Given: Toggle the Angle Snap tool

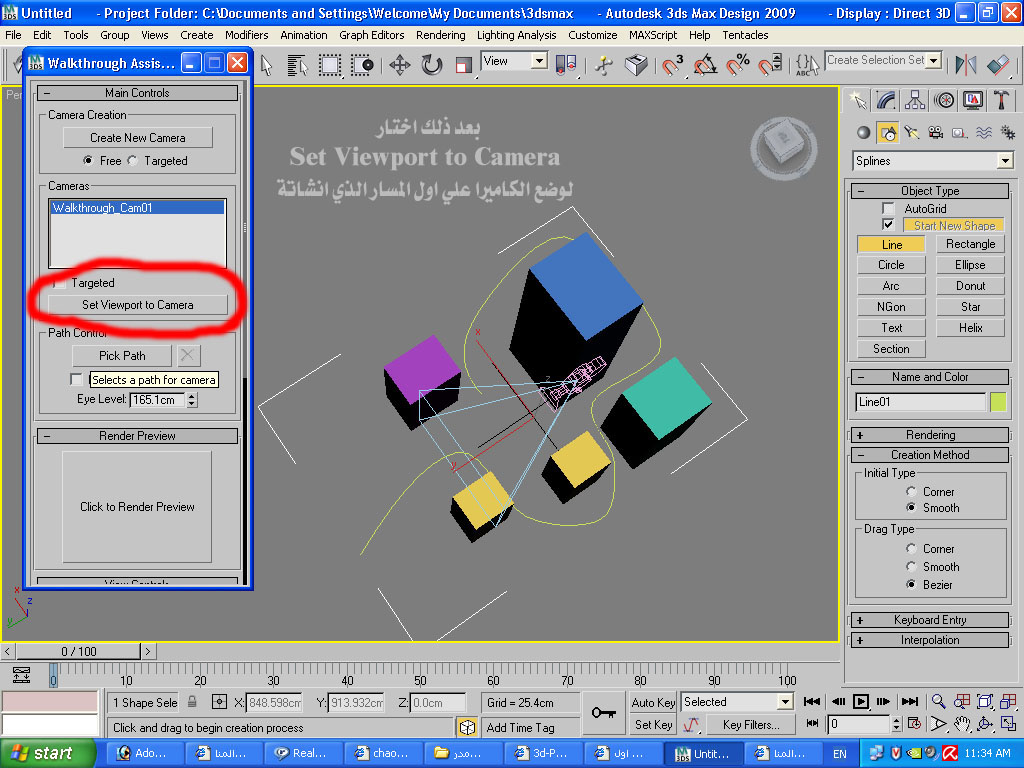Looking at the screenshot, I should [x=705, y=65].
